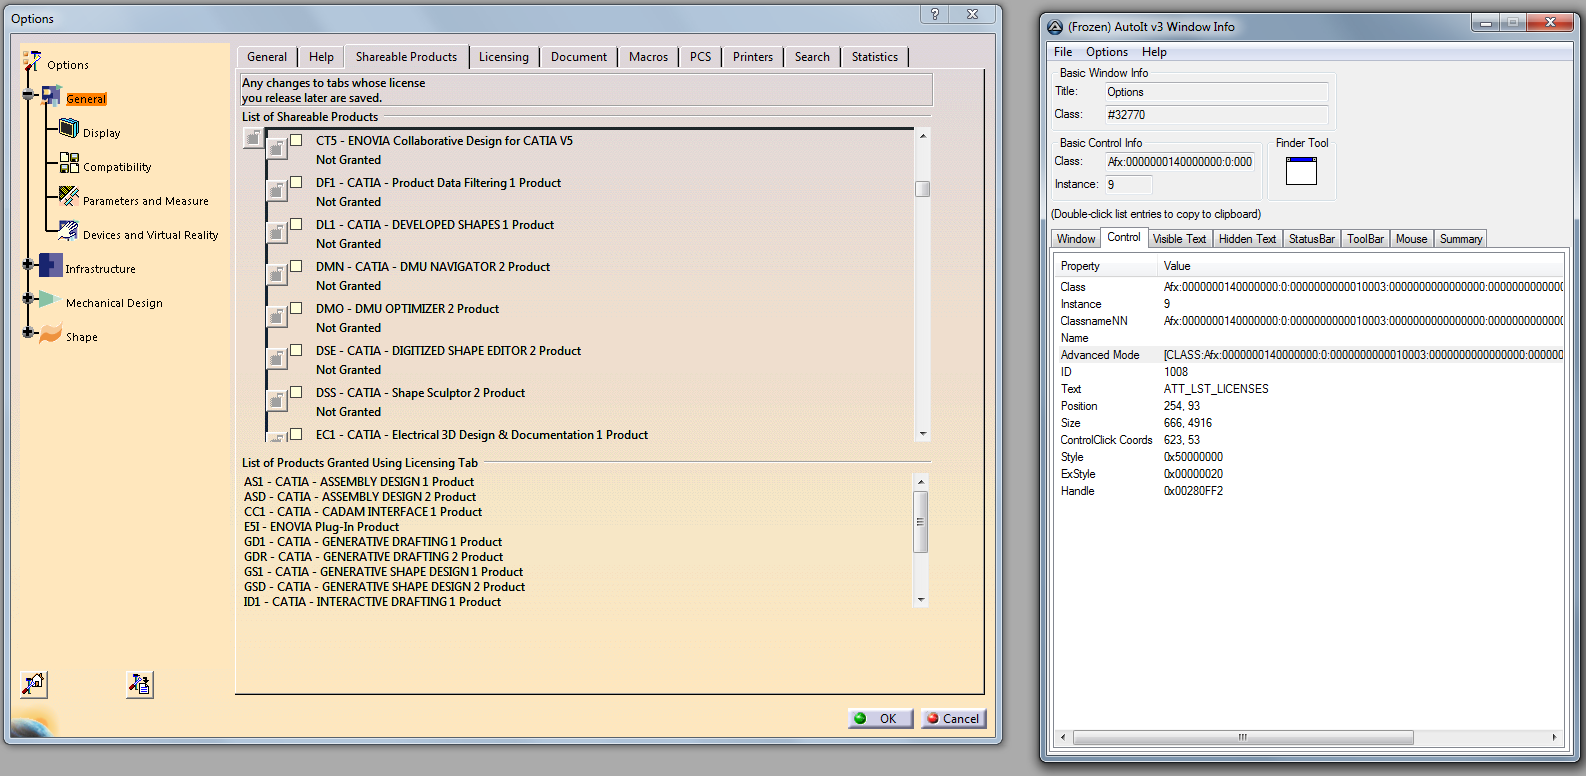The width and height of the screenshot is (1586, 776).
Task: Expand the Shape tree node
Action: pos(28,333)
